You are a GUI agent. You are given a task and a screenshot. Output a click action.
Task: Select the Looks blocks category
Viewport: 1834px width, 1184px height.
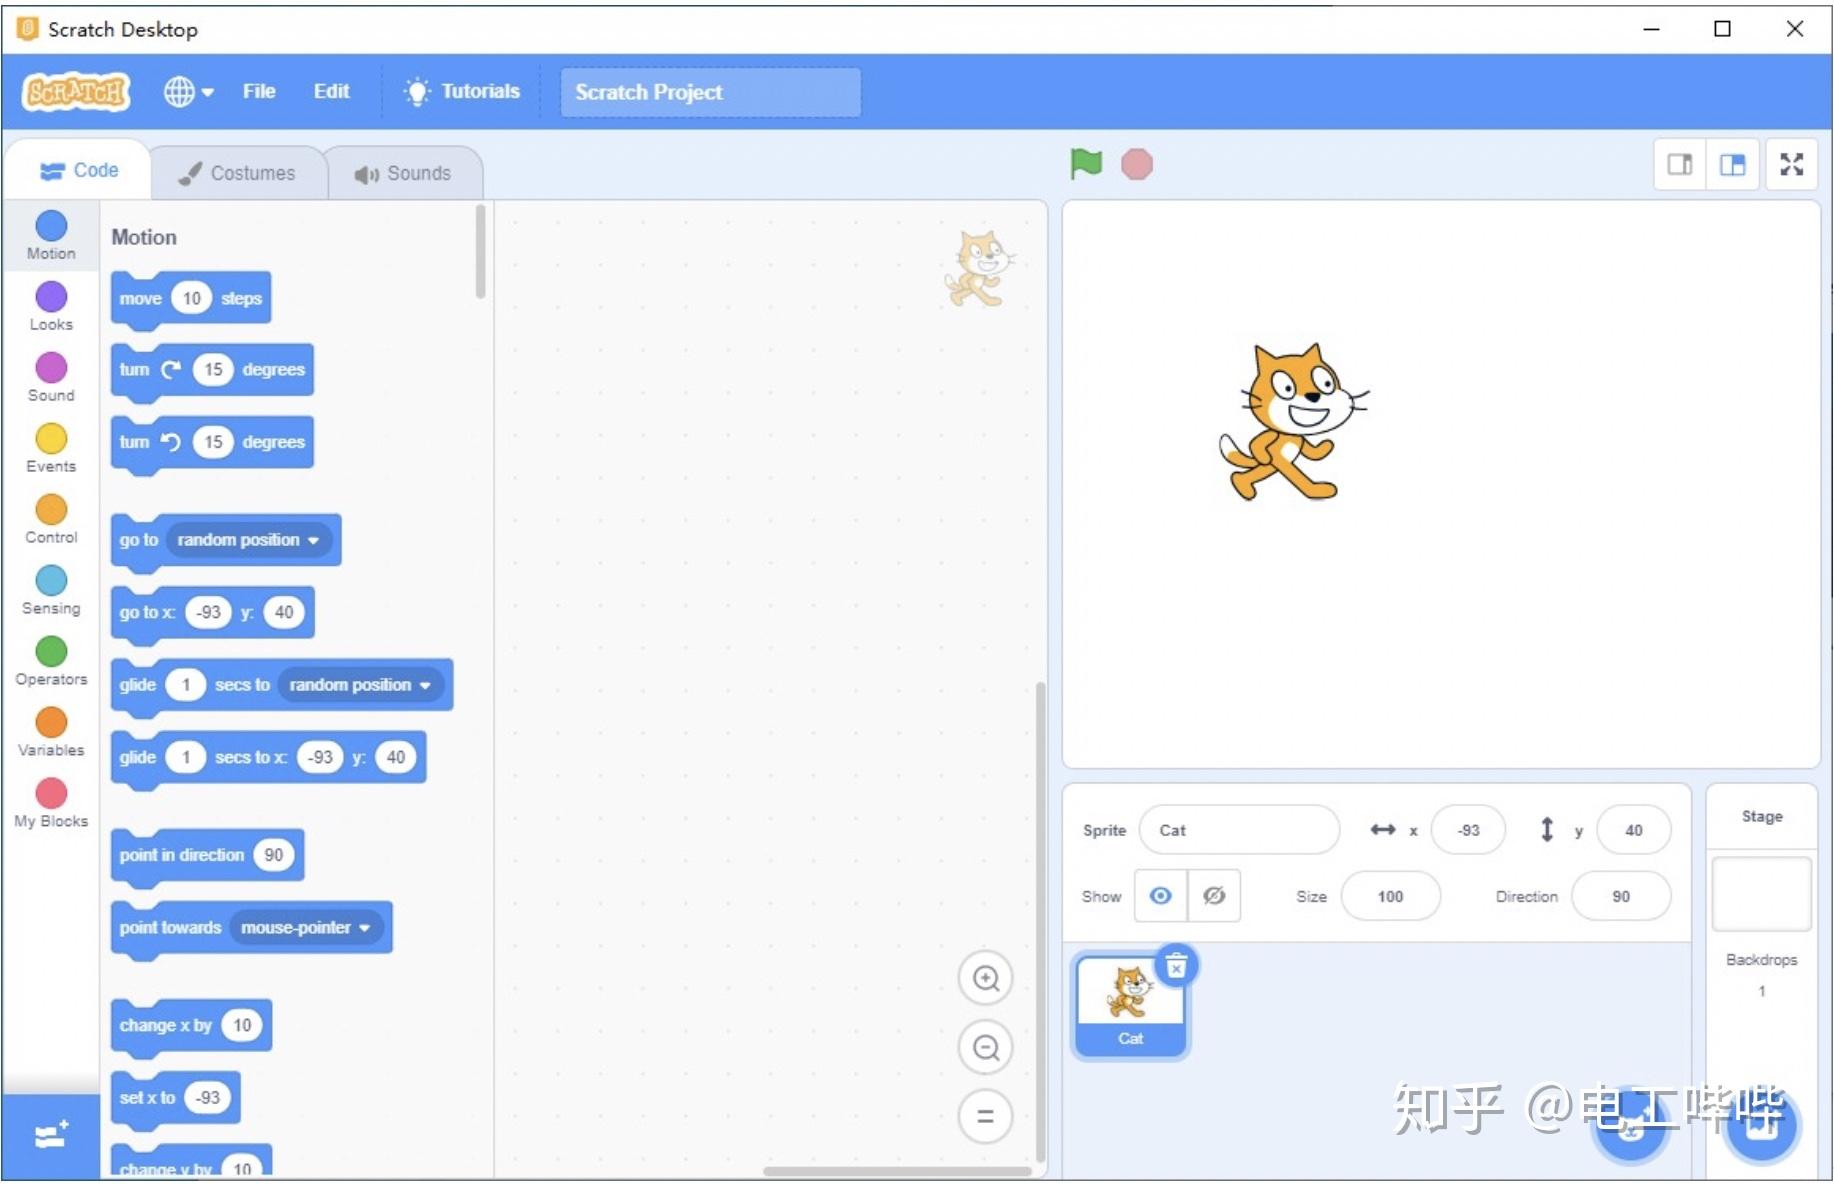[x=50, y=306]
